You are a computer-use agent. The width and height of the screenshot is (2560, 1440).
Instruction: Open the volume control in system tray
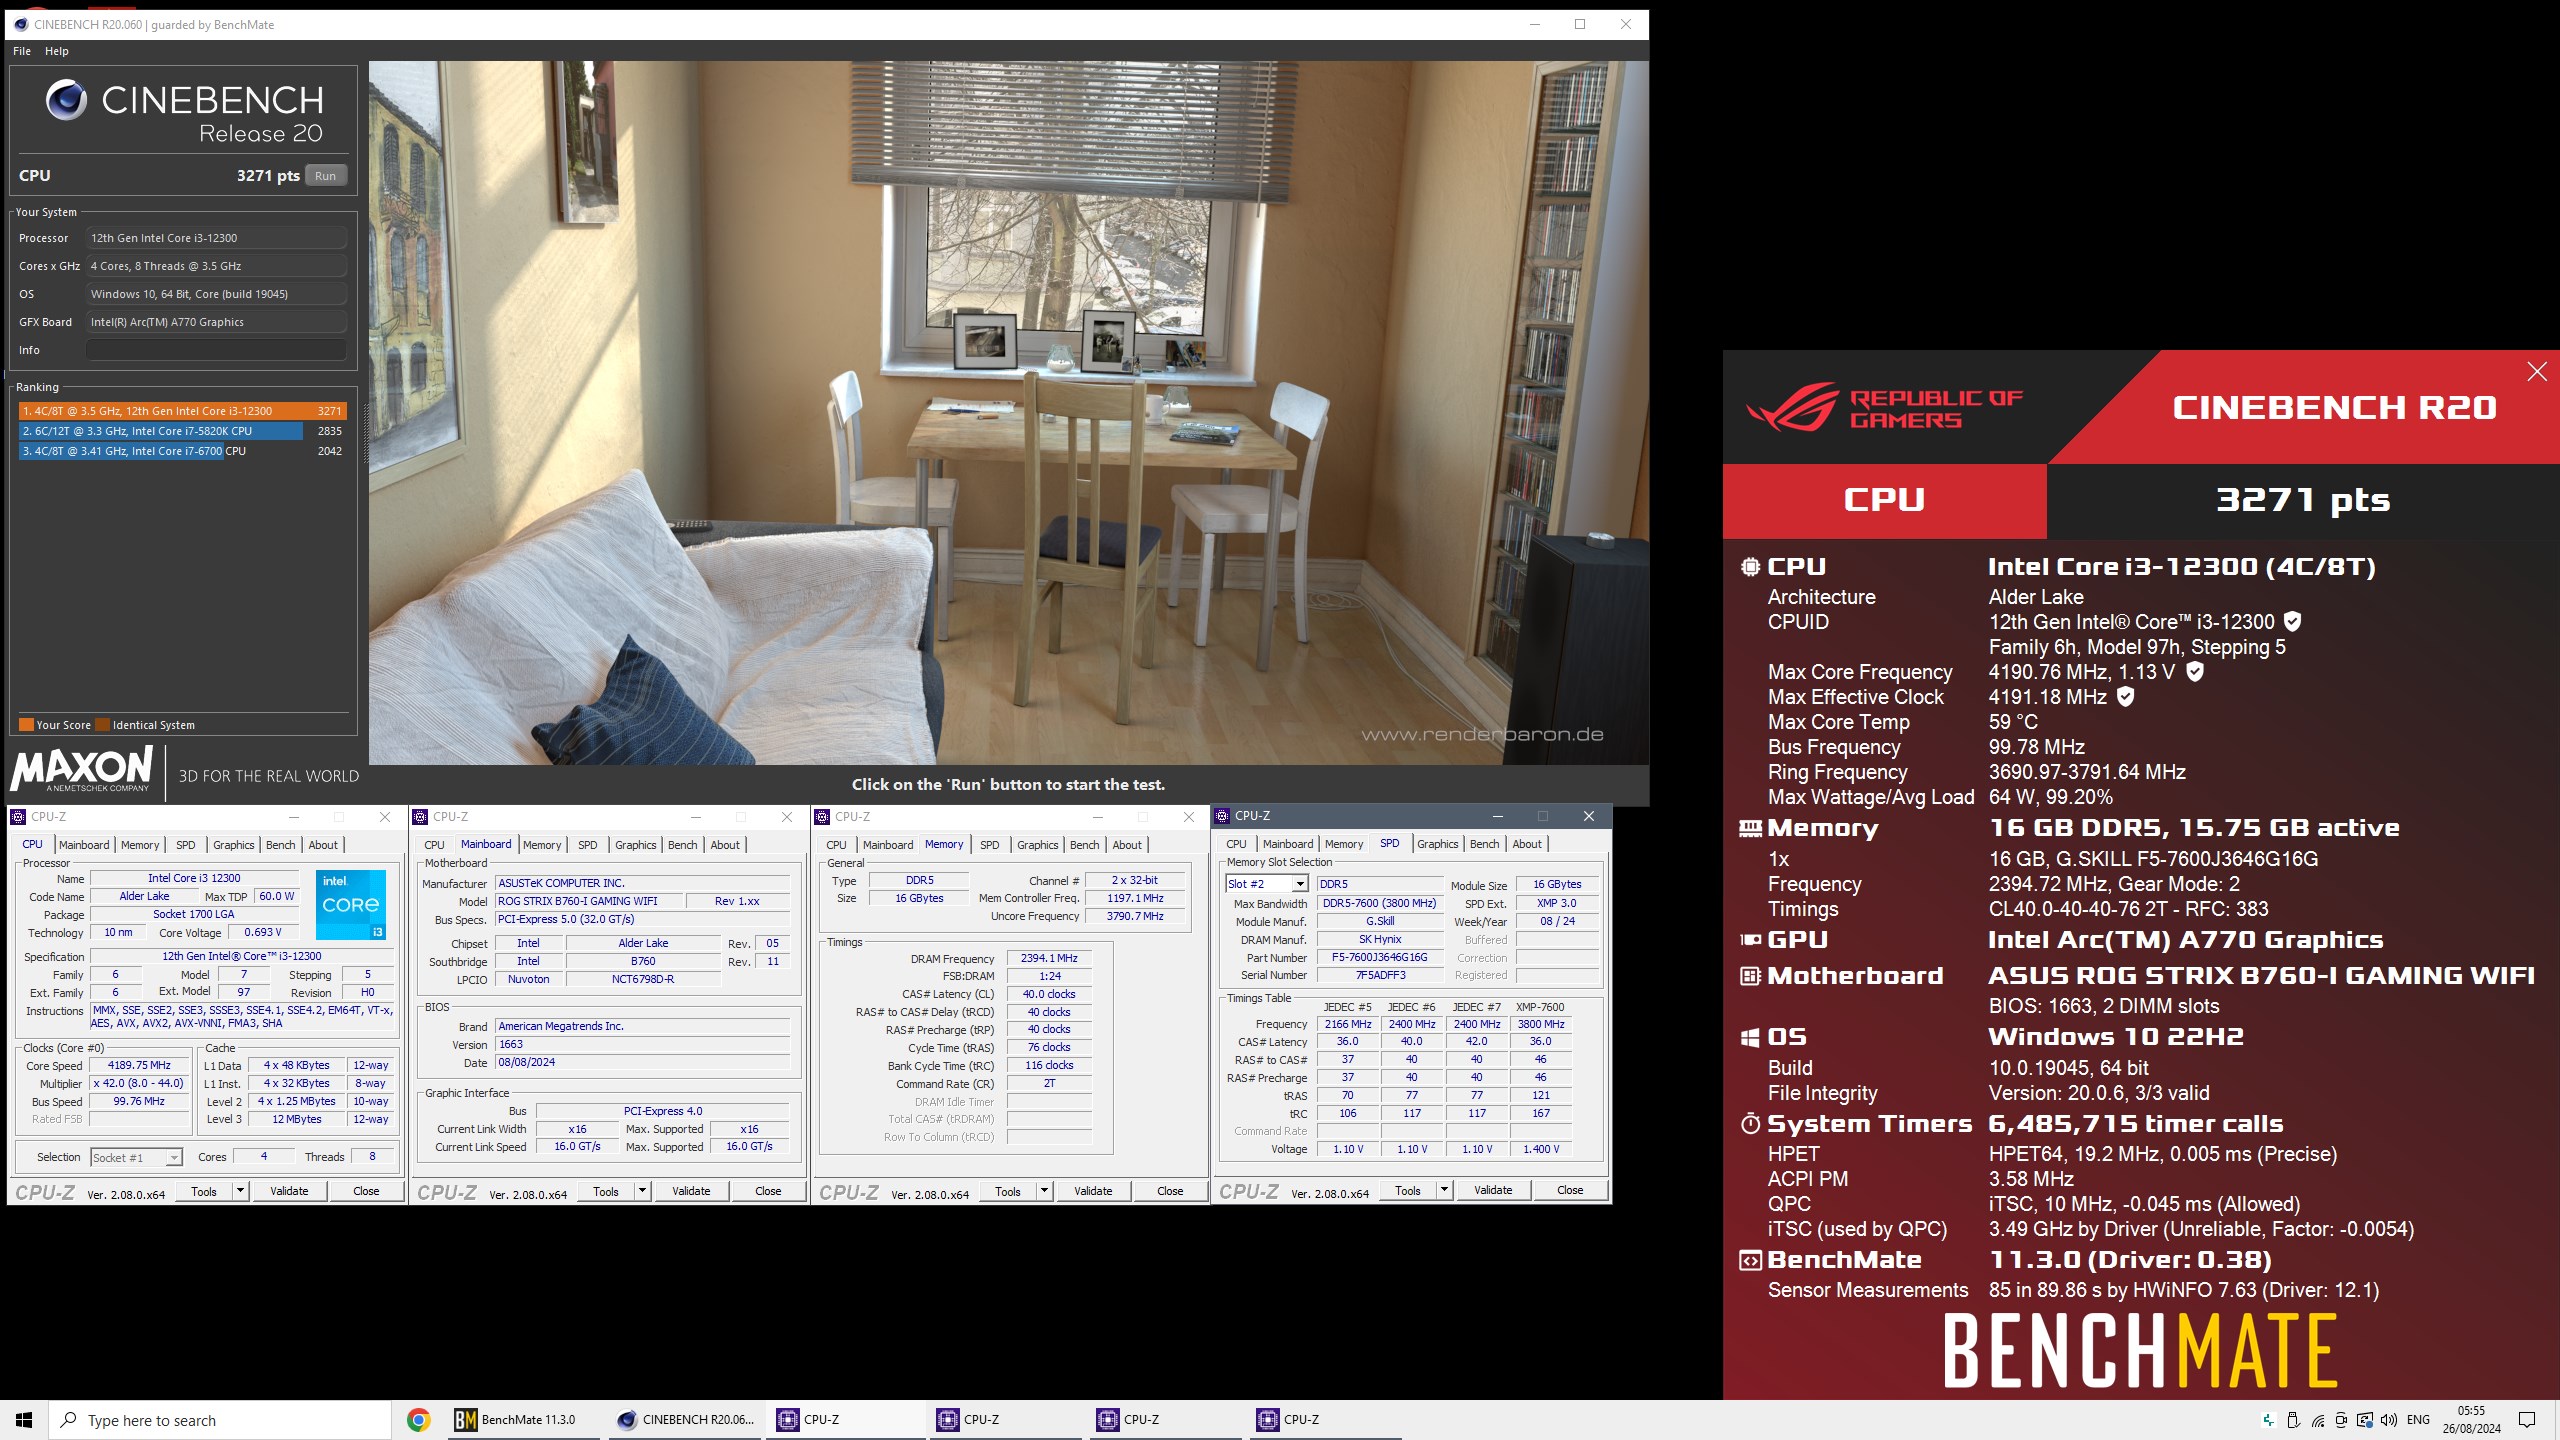pyautogui.click(x=2388, y=1420)
